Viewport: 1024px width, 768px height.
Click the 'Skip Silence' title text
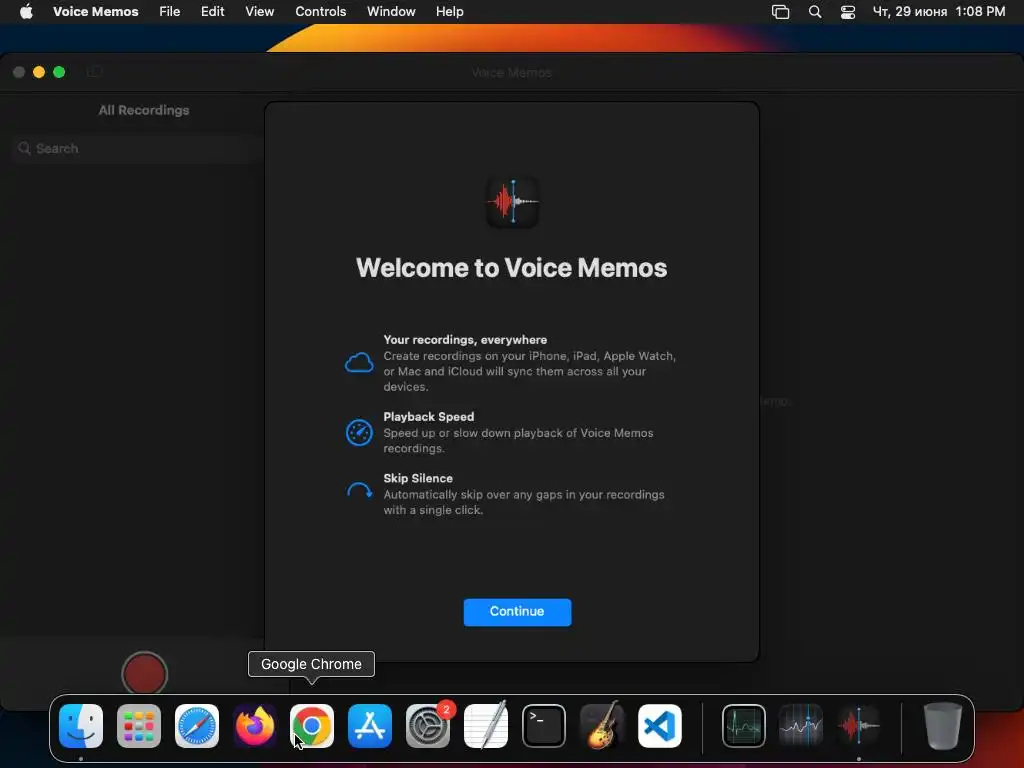click(418, 478)
